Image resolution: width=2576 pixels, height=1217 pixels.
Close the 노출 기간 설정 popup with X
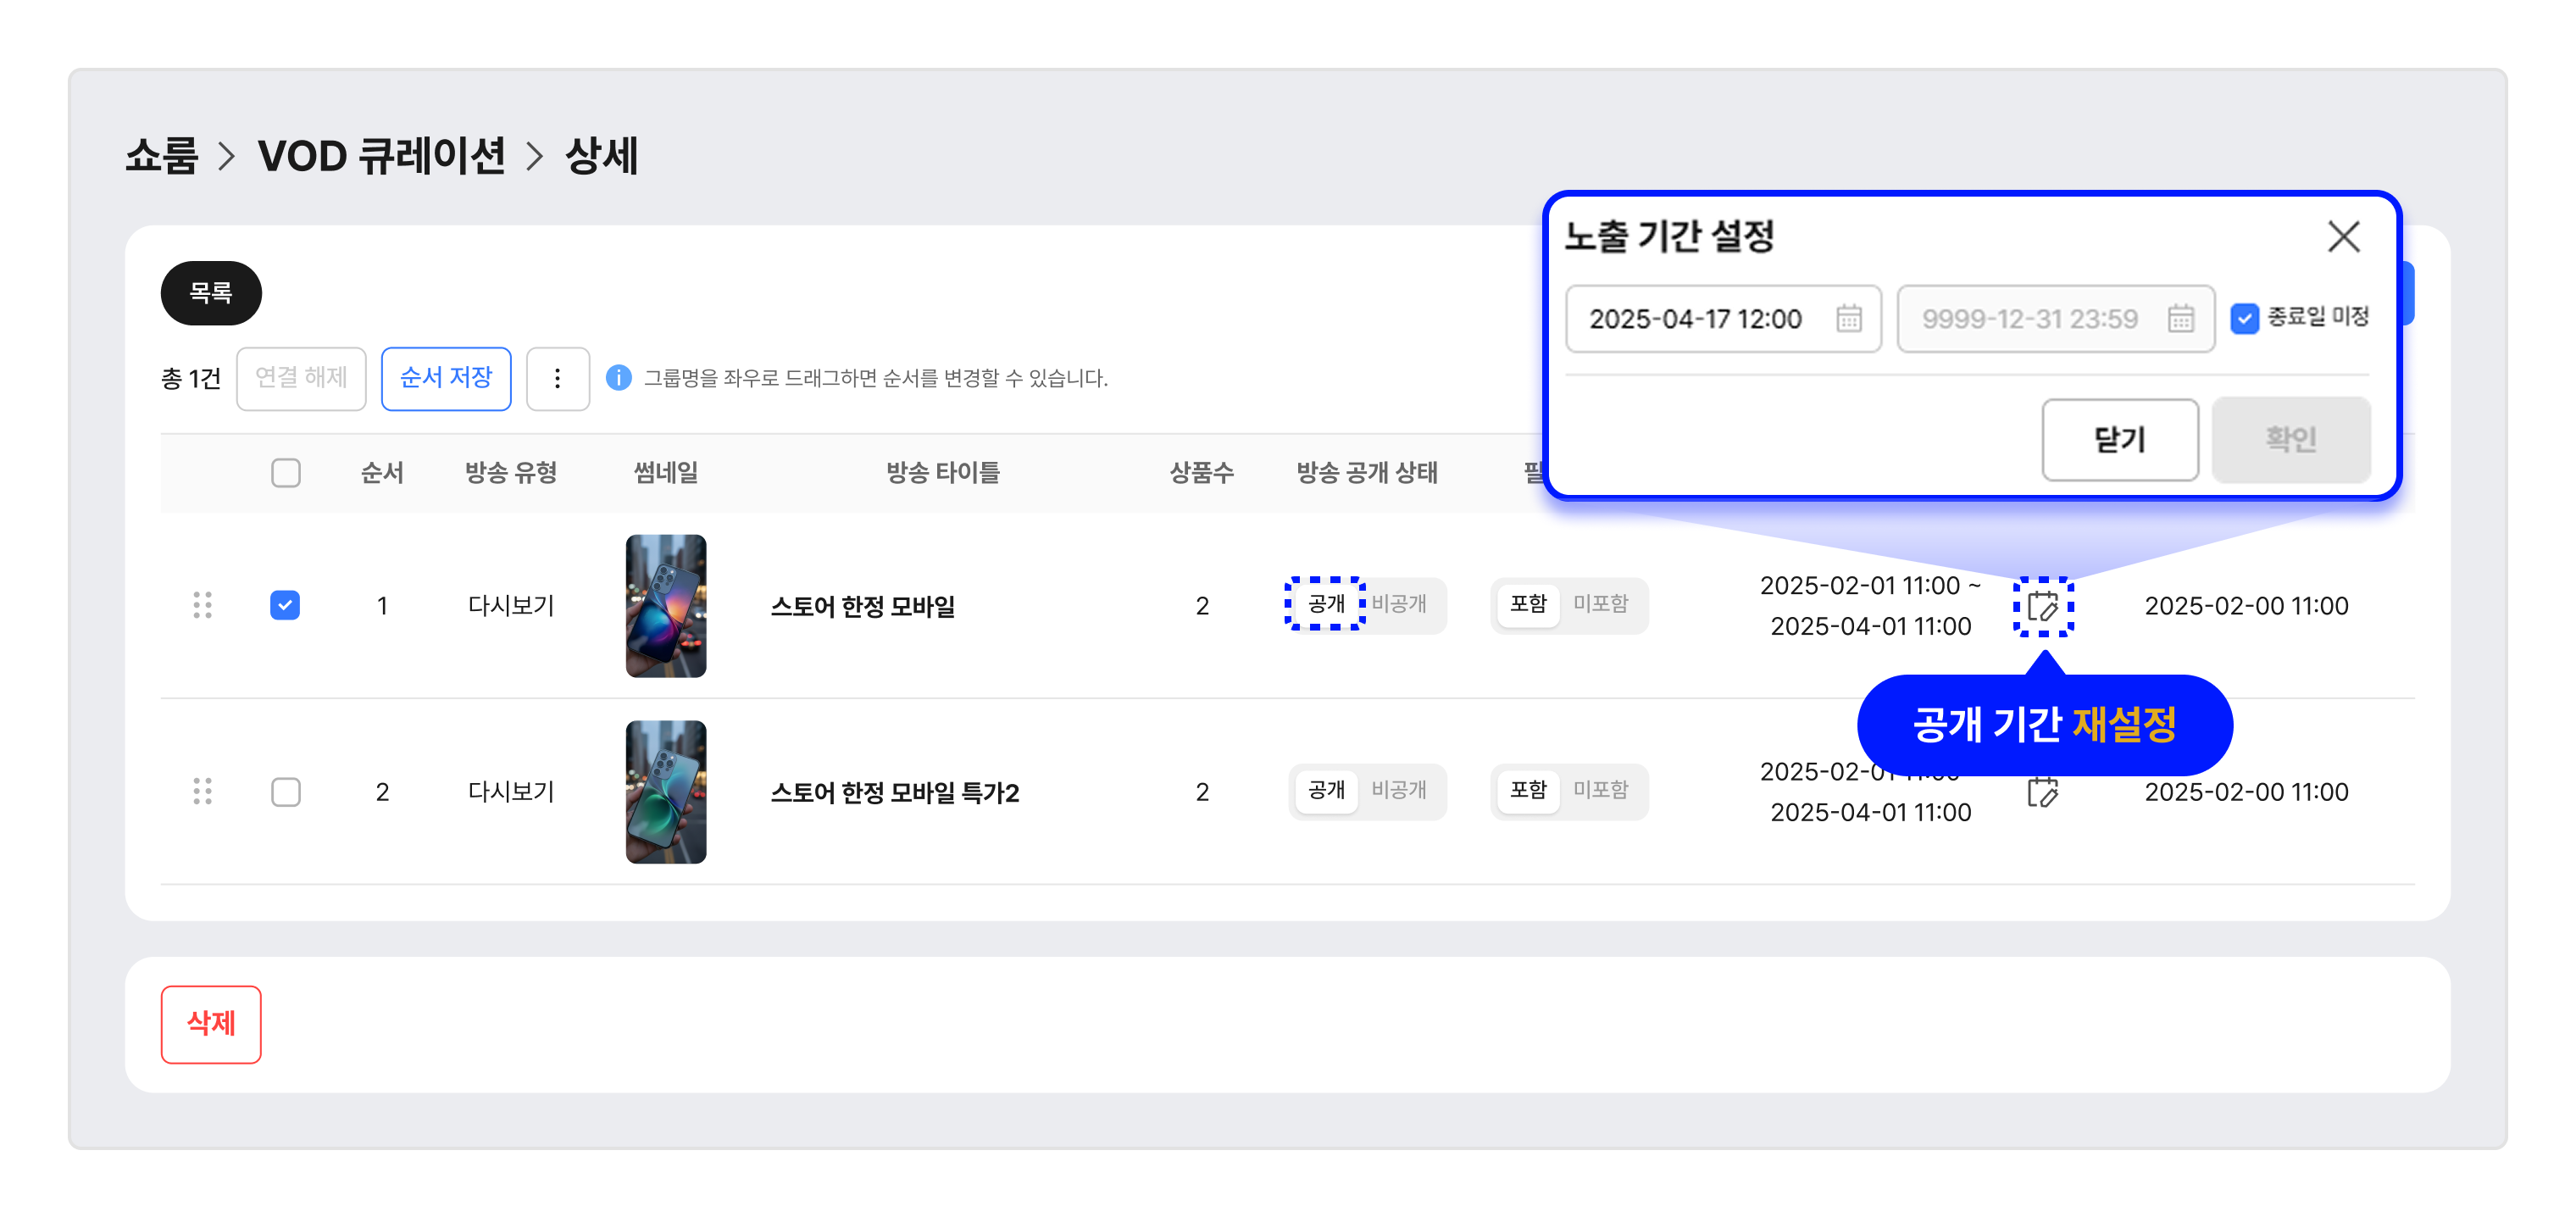[2343, 237]
